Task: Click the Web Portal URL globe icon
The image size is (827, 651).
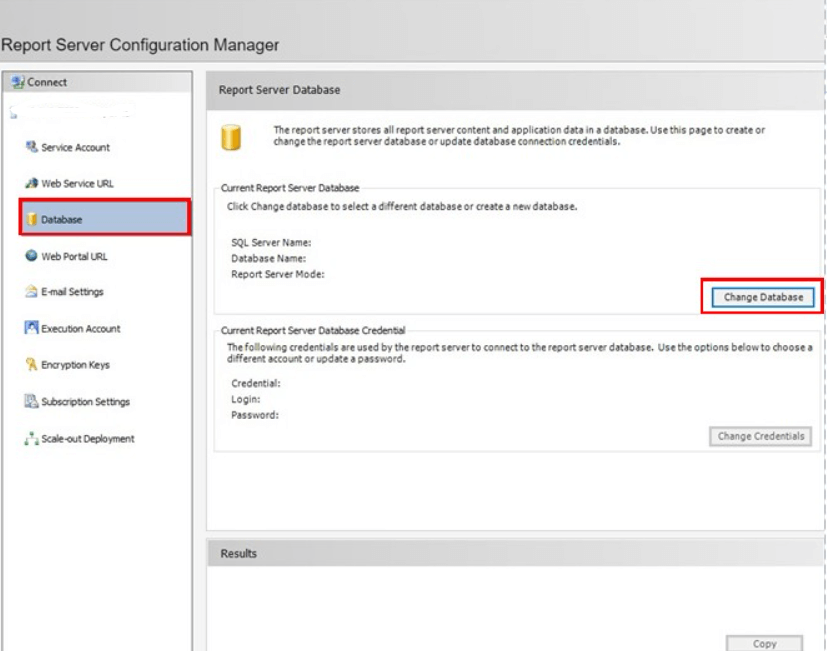Action: [x=31, y=256]
